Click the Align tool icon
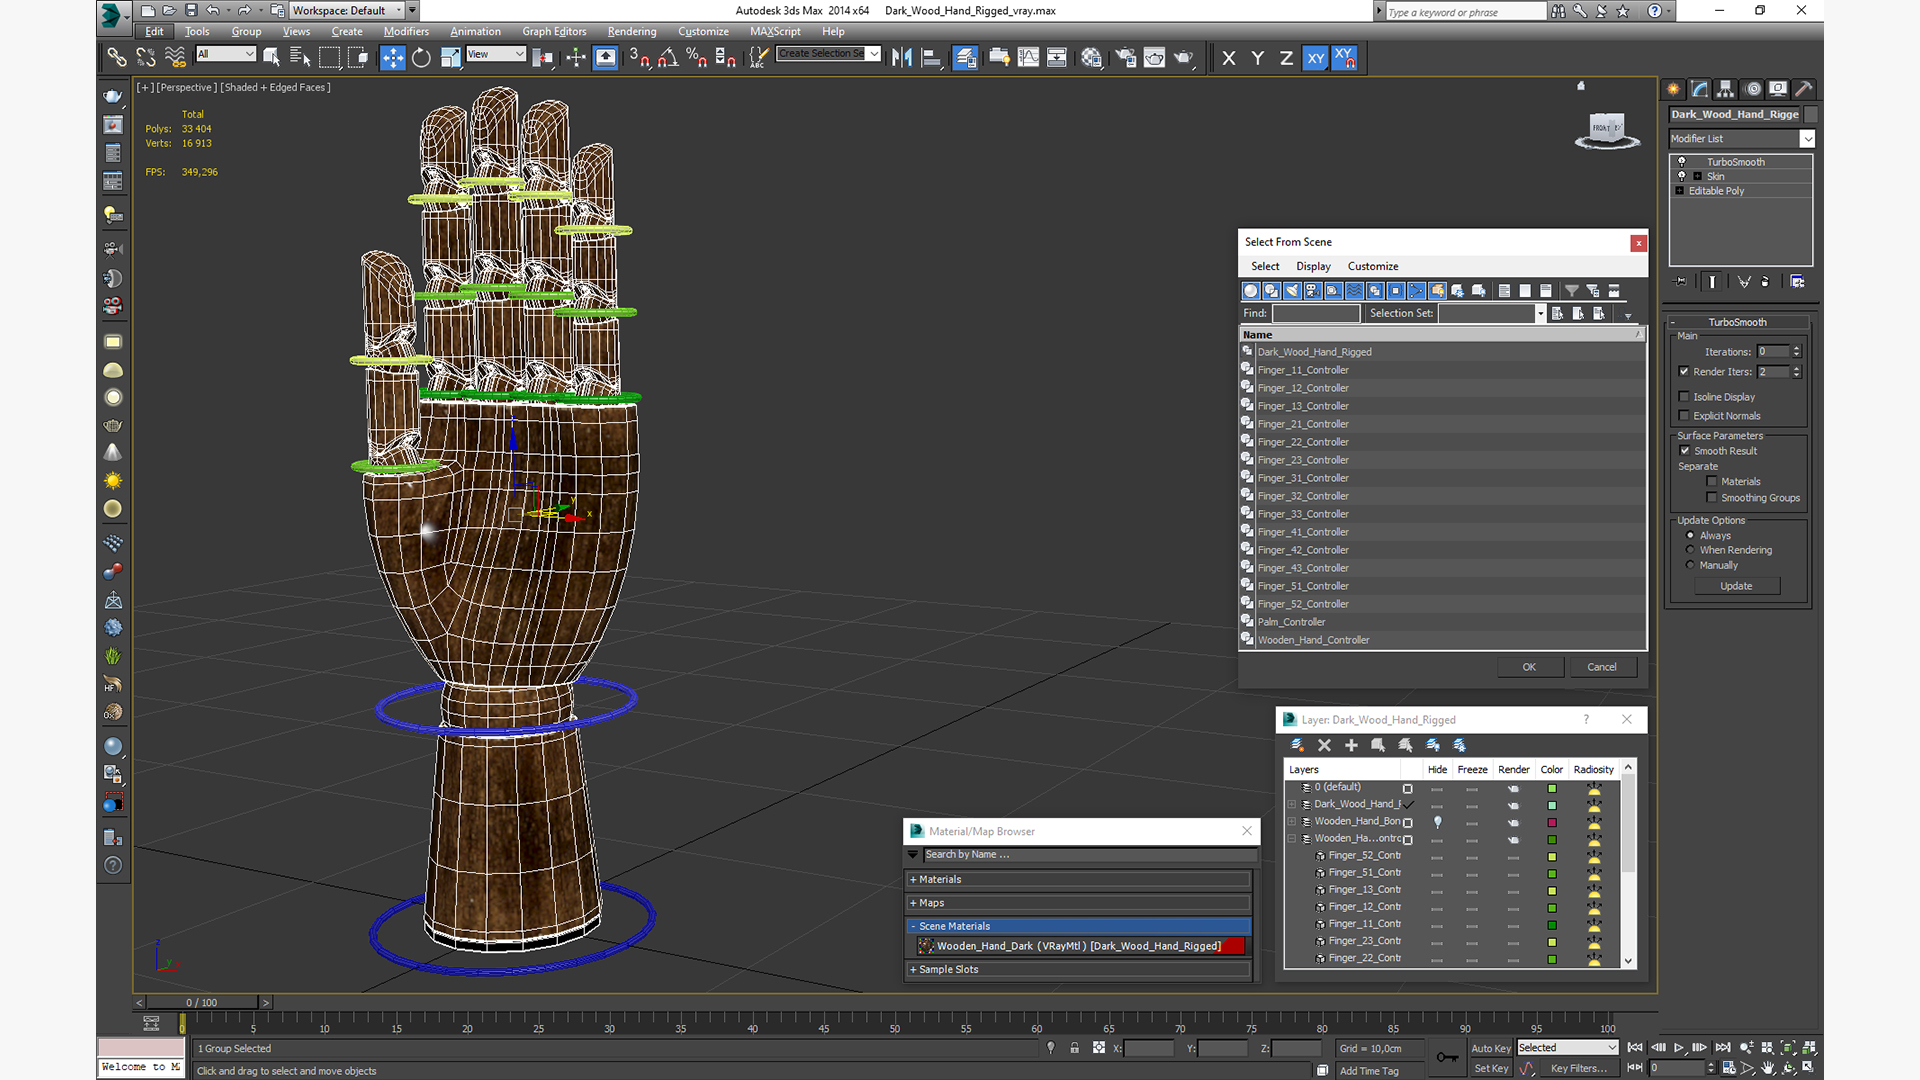The image size is (1920, 1080). coord(931,57)
